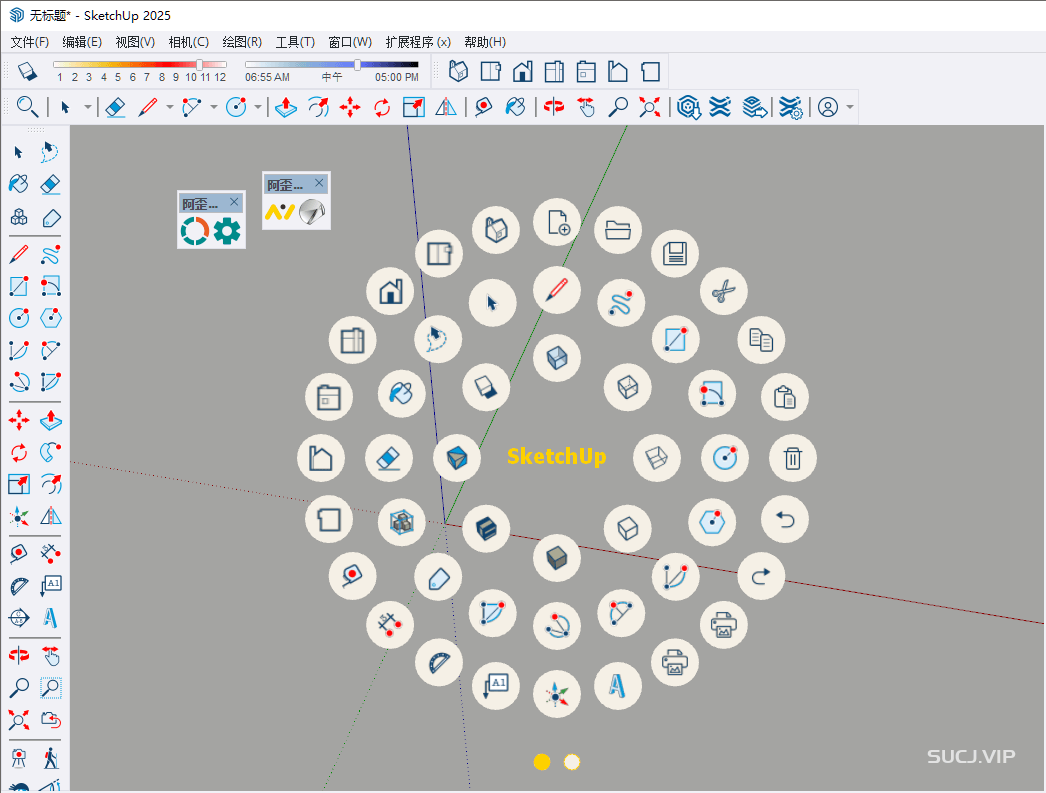Click the Save disk icon in radial menu
Viewport: 1046px width, 793px height.
point(675,254)
